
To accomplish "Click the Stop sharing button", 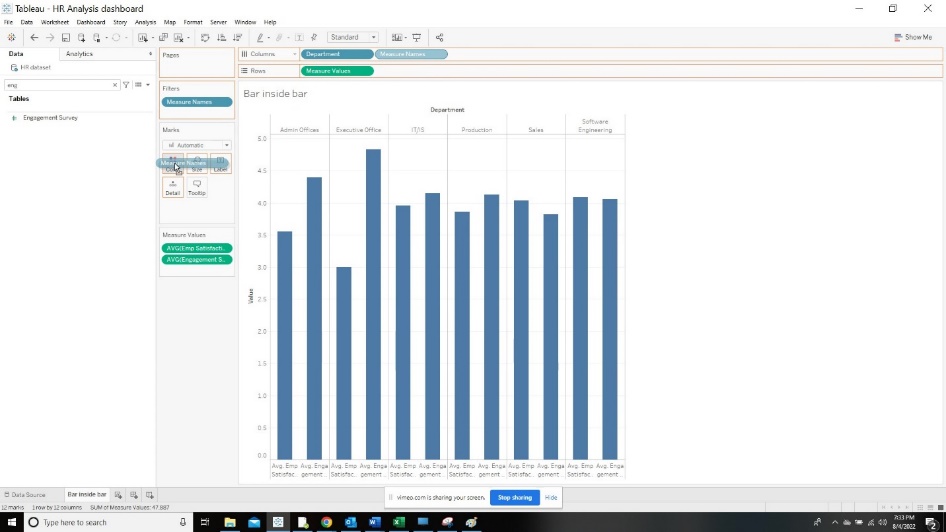I will point(515,498).
